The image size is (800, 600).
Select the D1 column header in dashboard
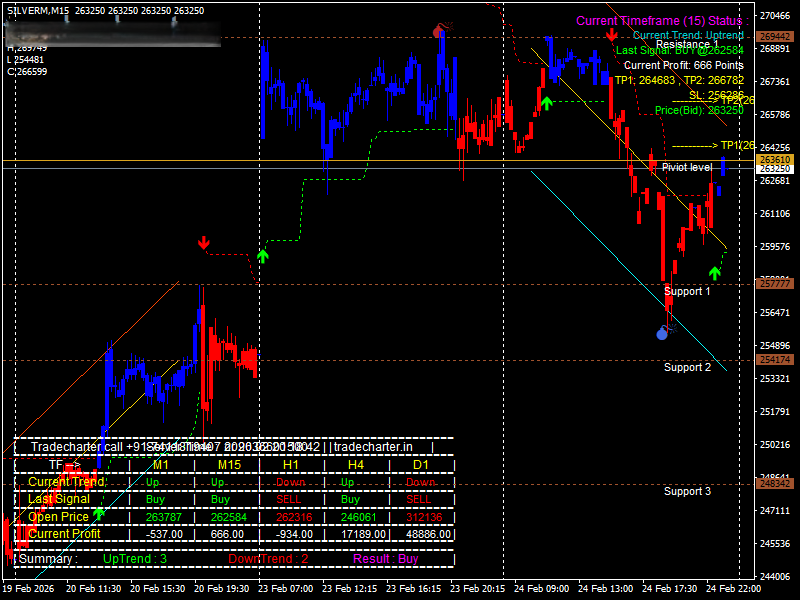click(x=421, y=465)
